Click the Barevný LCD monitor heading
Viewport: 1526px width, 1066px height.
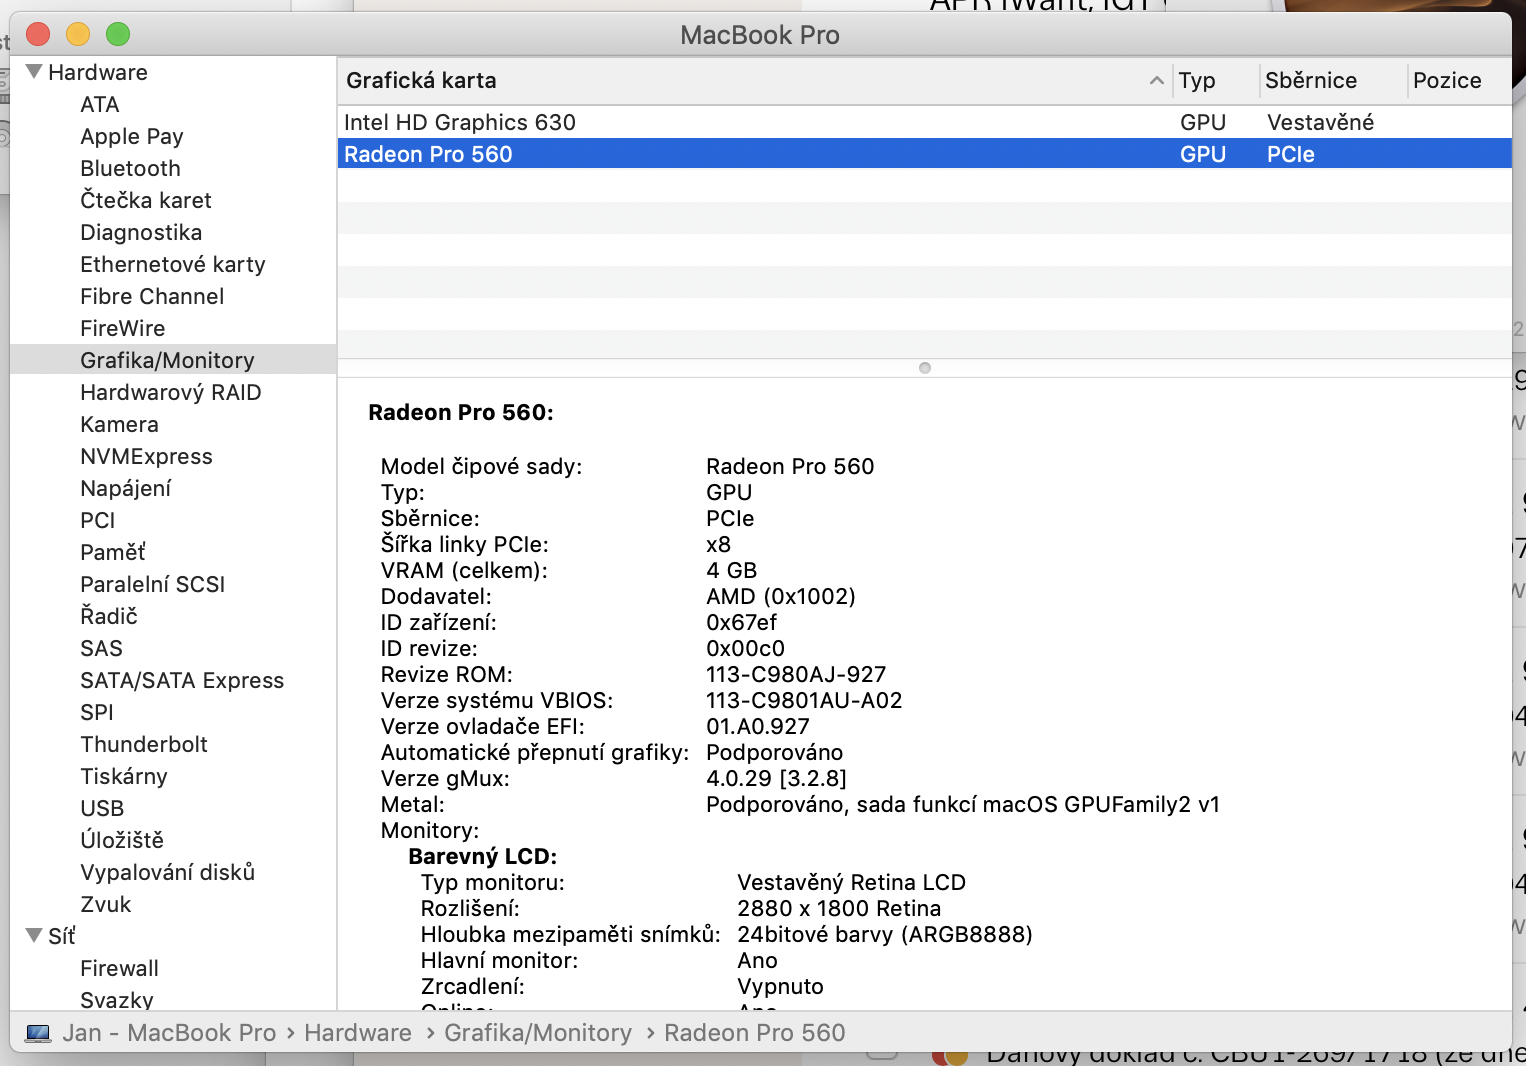click(x=483, y=856)
